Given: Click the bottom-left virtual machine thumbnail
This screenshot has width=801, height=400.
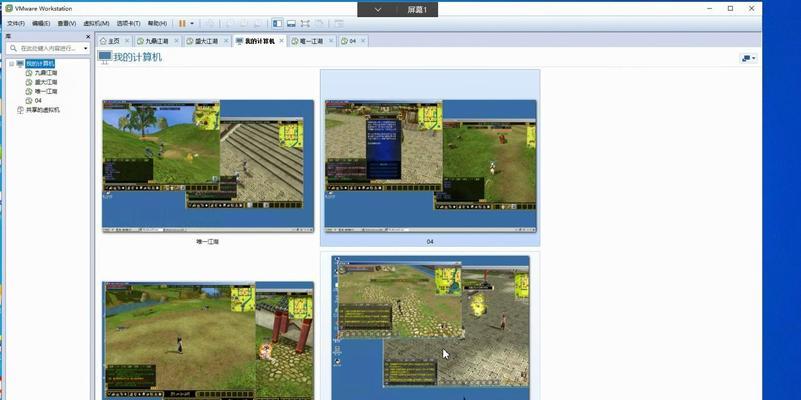Looking at the screenshot, I should [208, 340].
